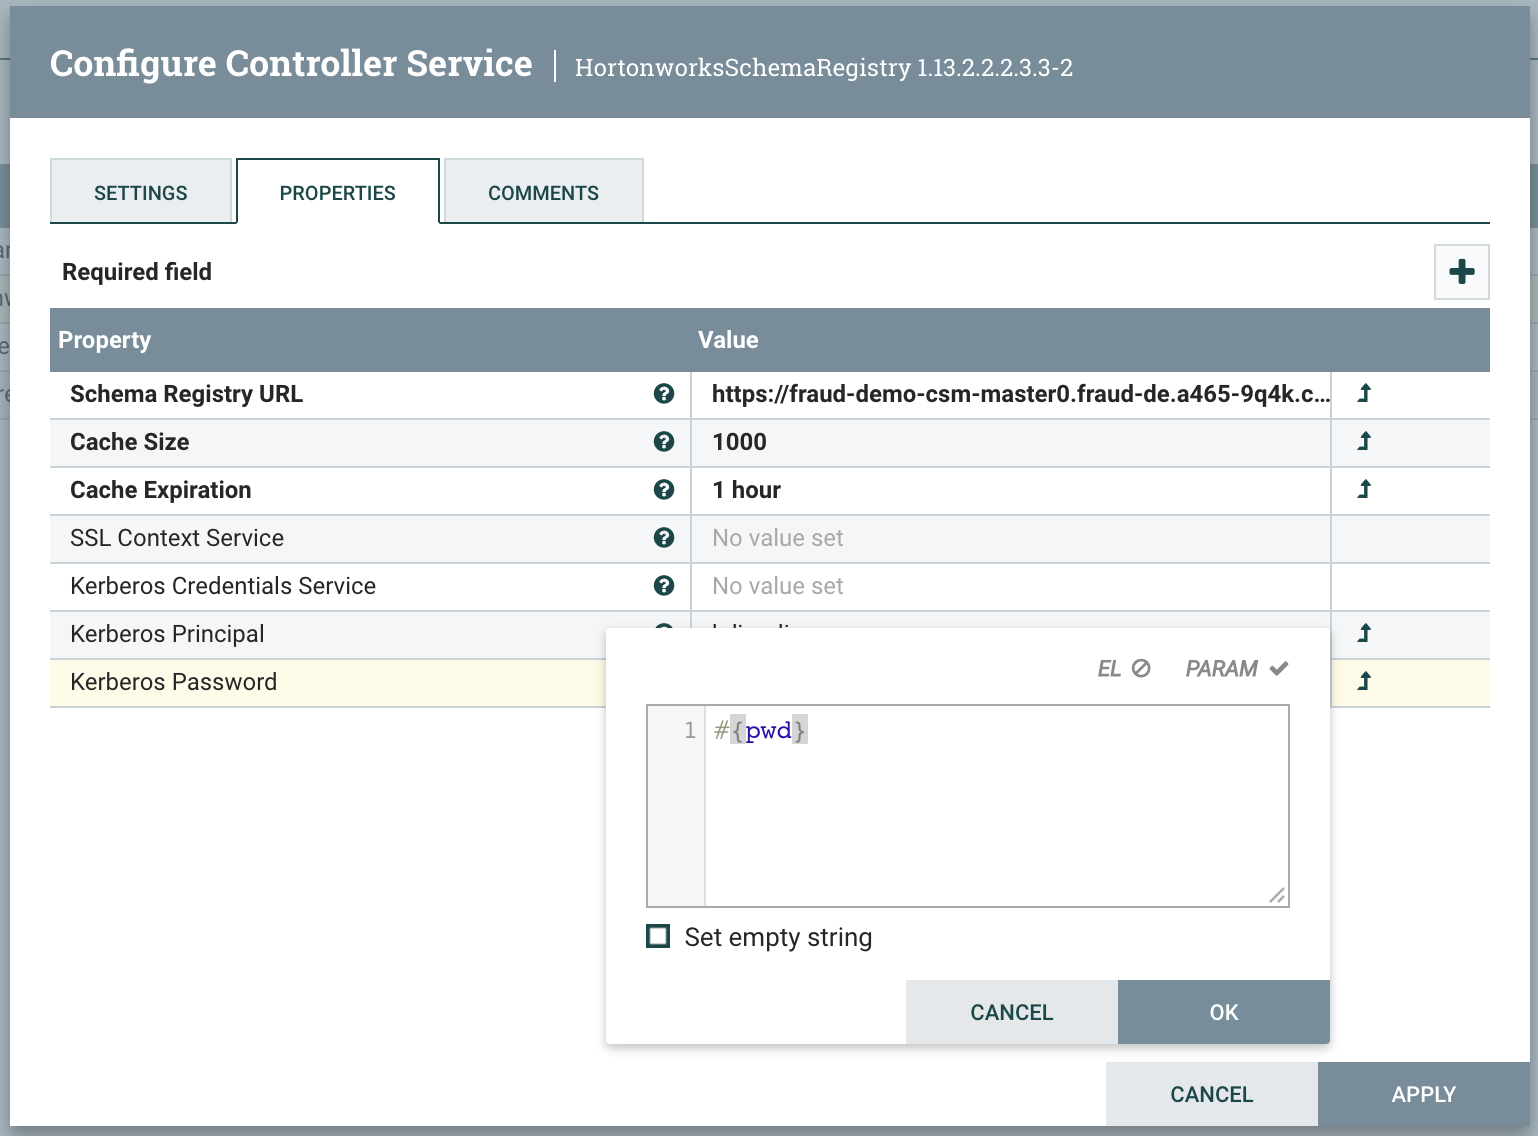Convert Cache Size to parameter
The height and width of the screenshot is (1136, 1538).
(x=1364, y=442)
